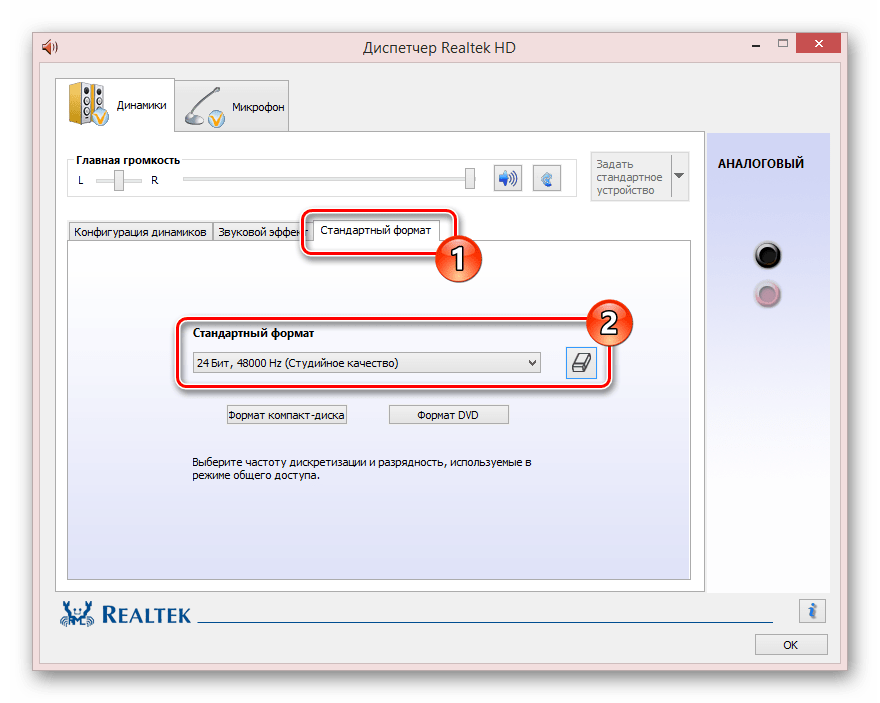Confirm with the OK button
Screen dimensions: 880x703
pos(791,645)
